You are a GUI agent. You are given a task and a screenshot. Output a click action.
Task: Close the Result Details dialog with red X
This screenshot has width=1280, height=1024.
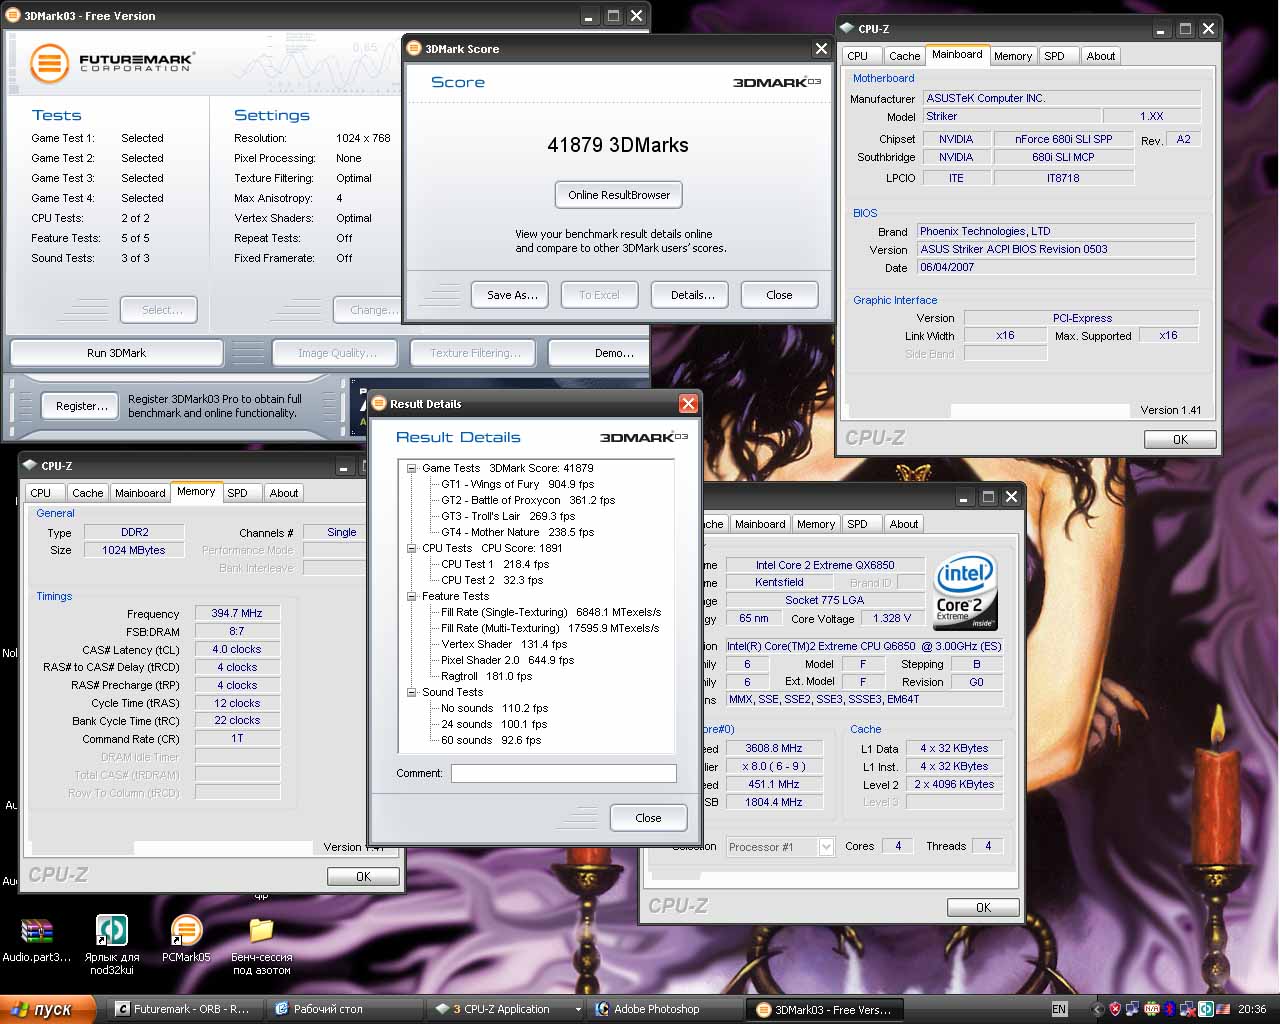(x=688, y=403)
